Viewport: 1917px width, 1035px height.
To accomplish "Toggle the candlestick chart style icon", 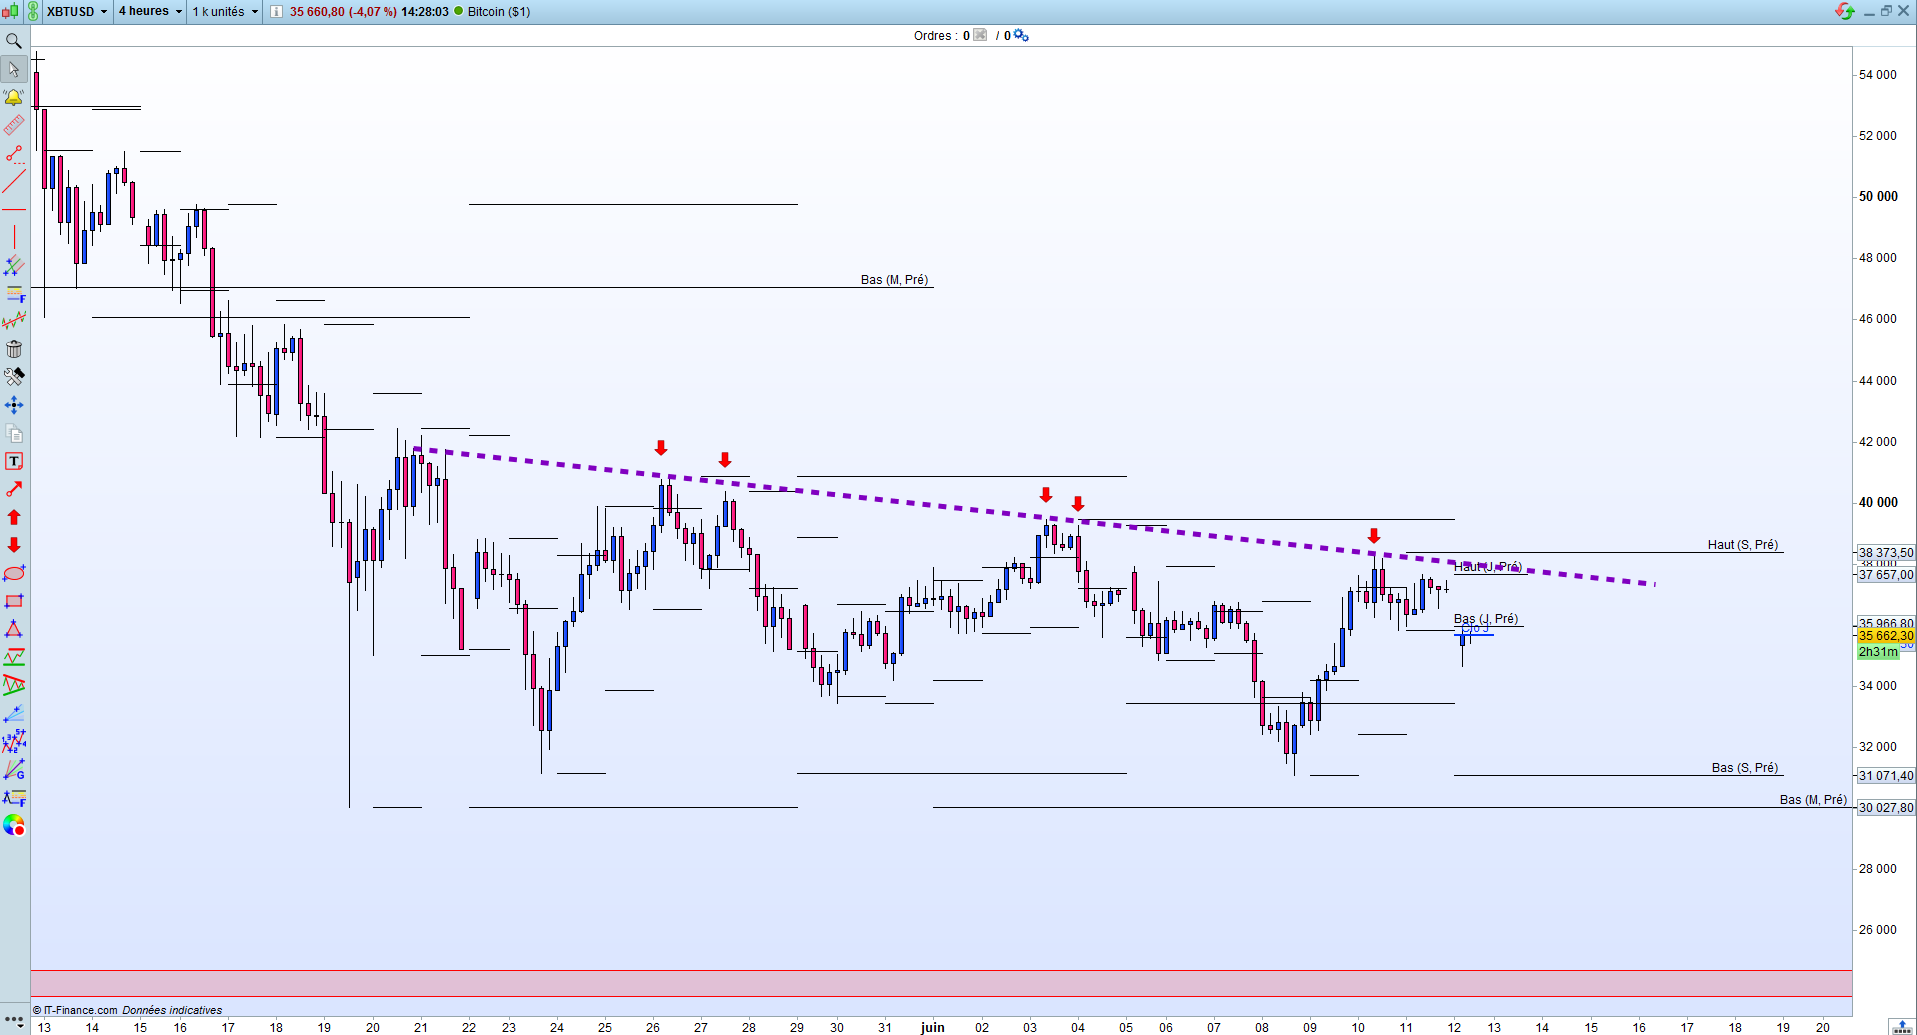I will (10, 11).
